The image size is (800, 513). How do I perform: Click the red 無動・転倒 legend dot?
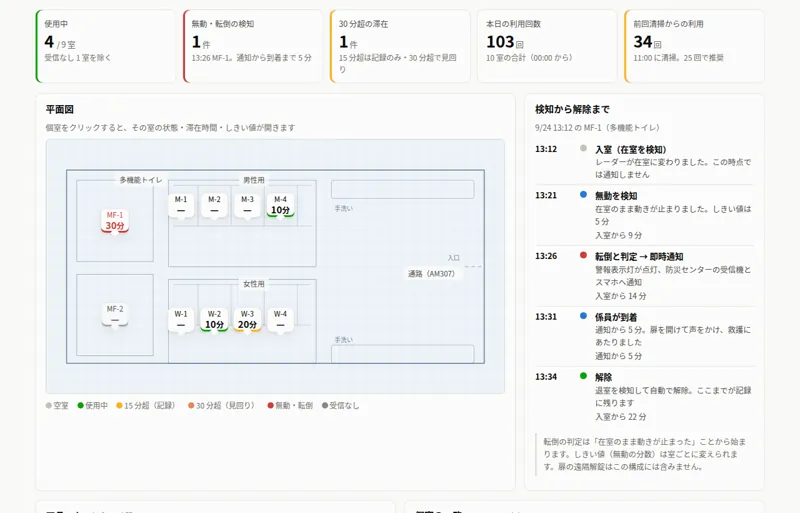click(x=270, y=406)
